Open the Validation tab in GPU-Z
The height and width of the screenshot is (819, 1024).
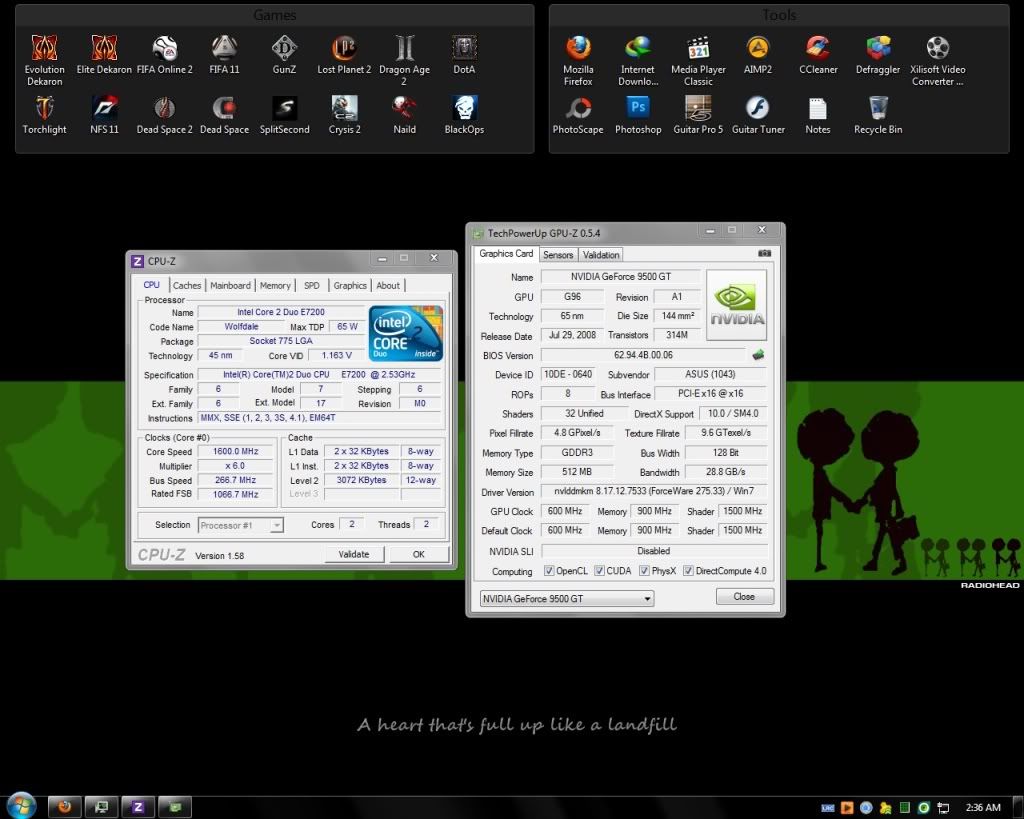click(x=601, y=255)
